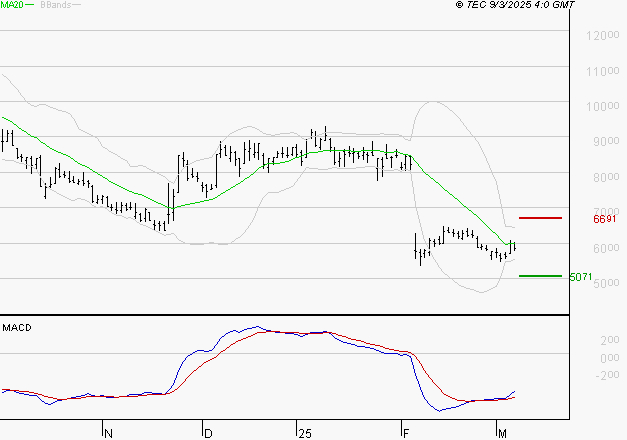
Task: Click the 11000 price axis label
Action: (x=603, y=72)
